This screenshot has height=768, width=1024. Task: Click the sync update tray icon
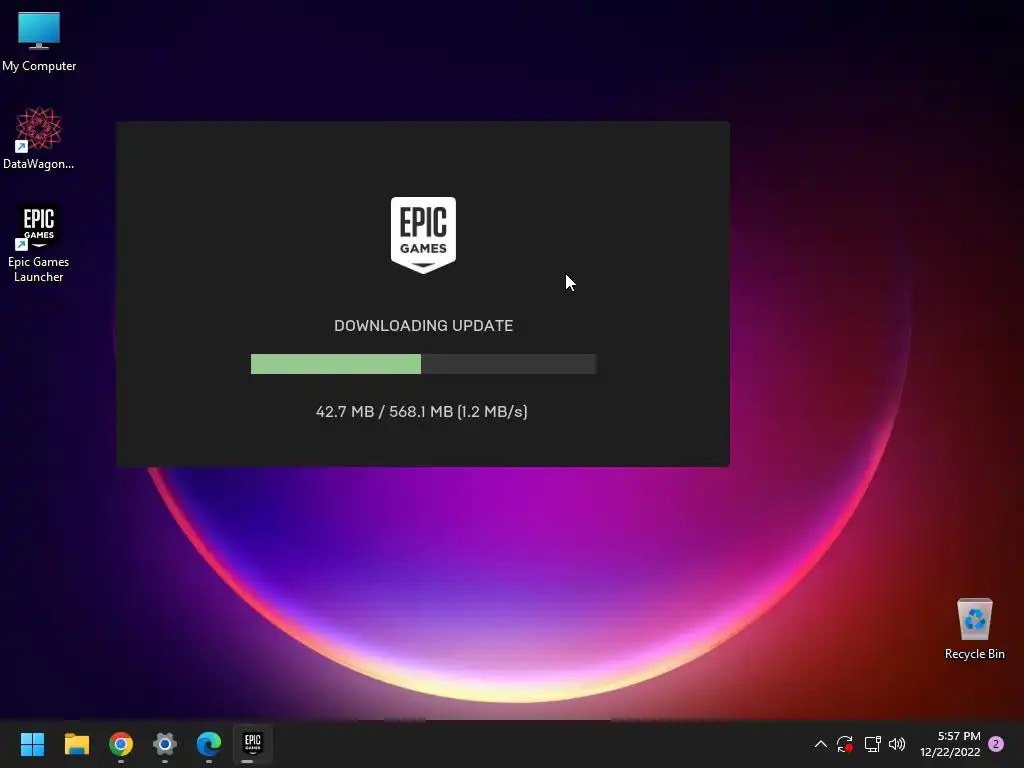coord(845,744)
